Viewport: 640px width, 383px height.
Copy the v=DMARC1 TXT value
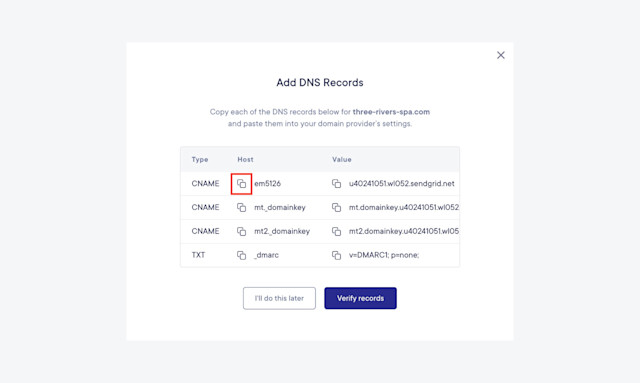click(336, 255)
